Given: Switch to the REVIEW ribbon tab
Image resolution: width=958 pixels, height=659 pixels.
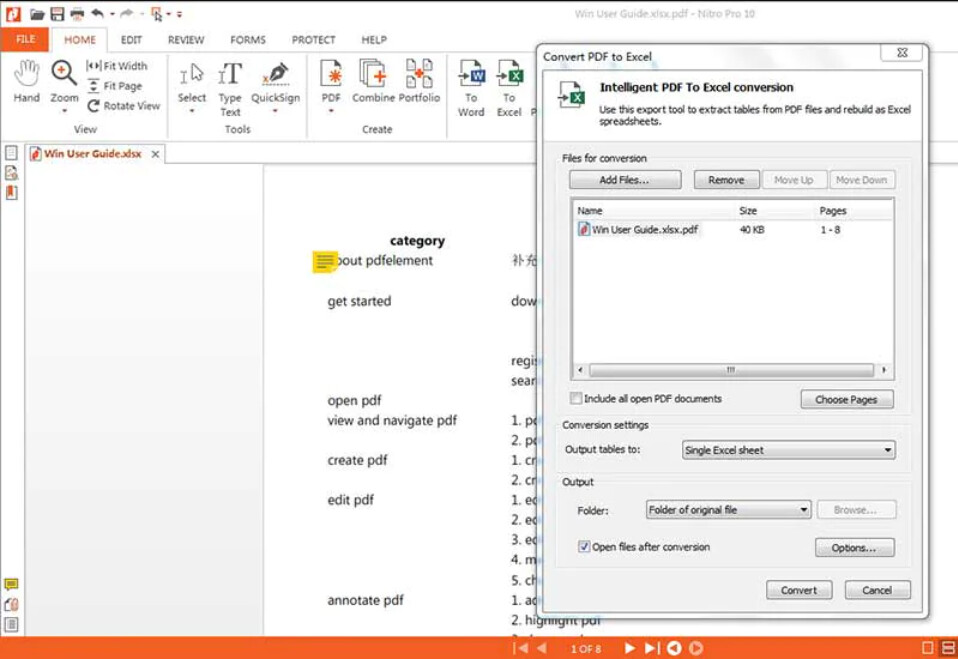Looking at the screenshot, I should 186,40.
